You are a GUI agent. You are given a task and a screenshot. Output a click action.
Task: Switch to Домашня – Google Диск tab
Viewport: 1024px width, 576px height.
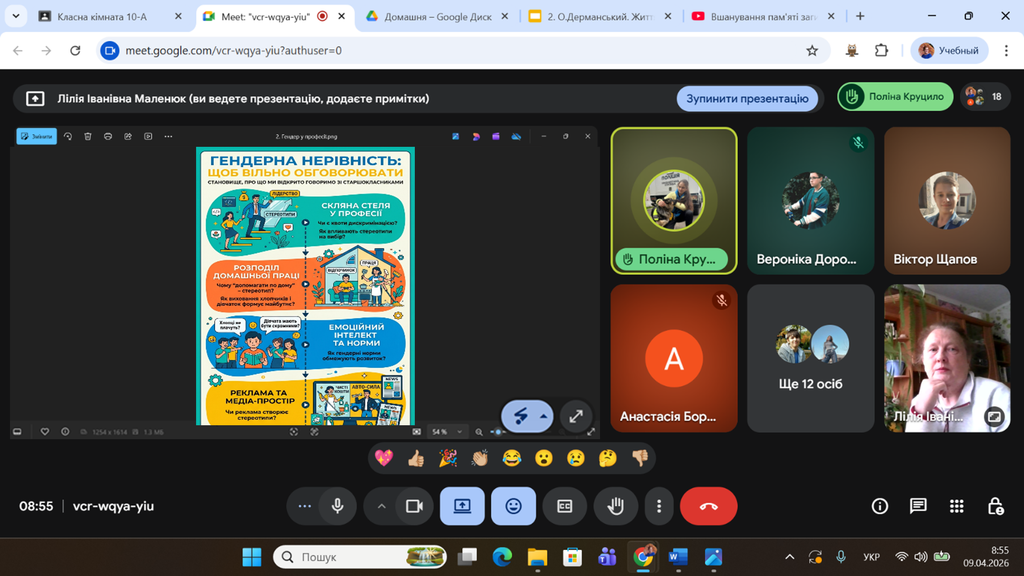(x=435, y=16)
